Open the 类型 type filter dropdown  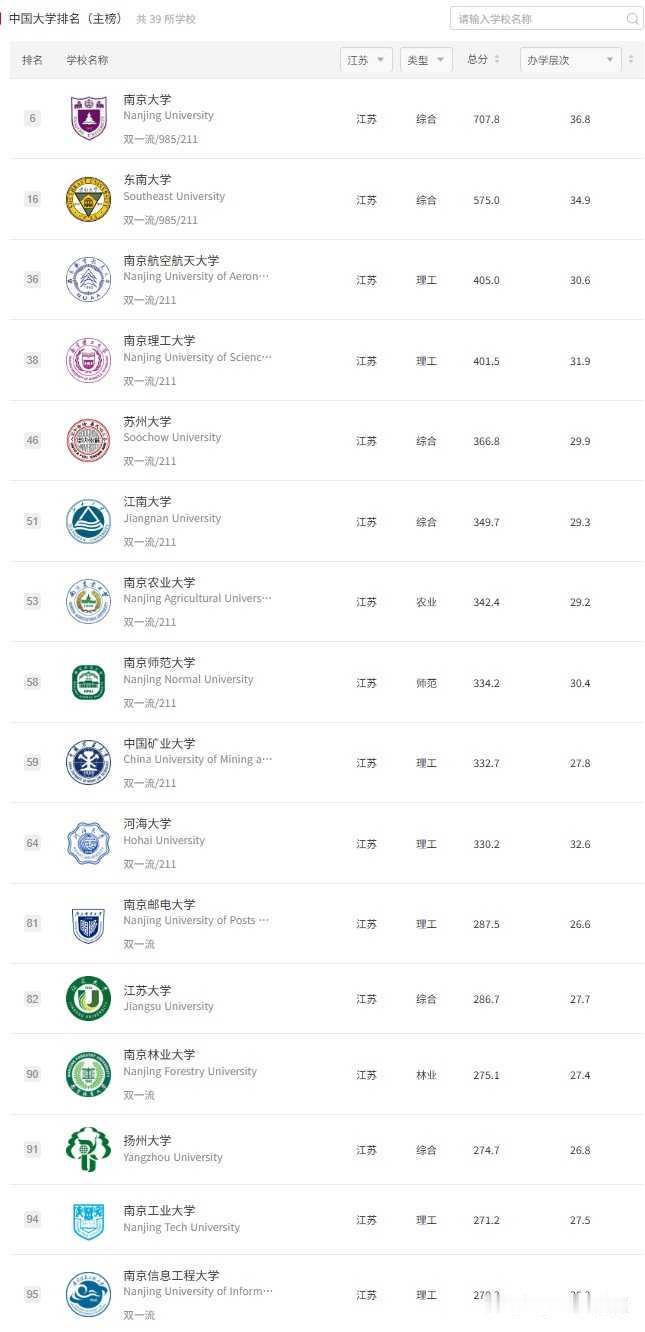426,60
